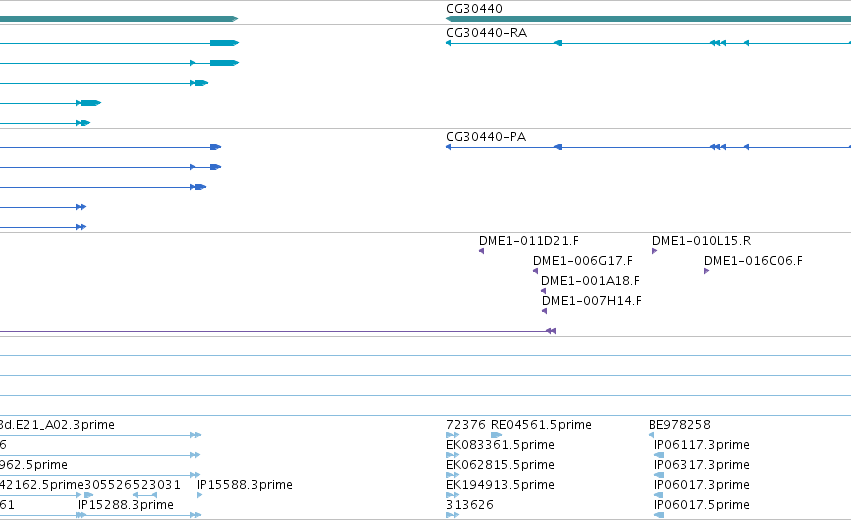Select the IP15588.3prime label
Image resolution: width=851 pixels, height=520 pixels.
point(245,485)
